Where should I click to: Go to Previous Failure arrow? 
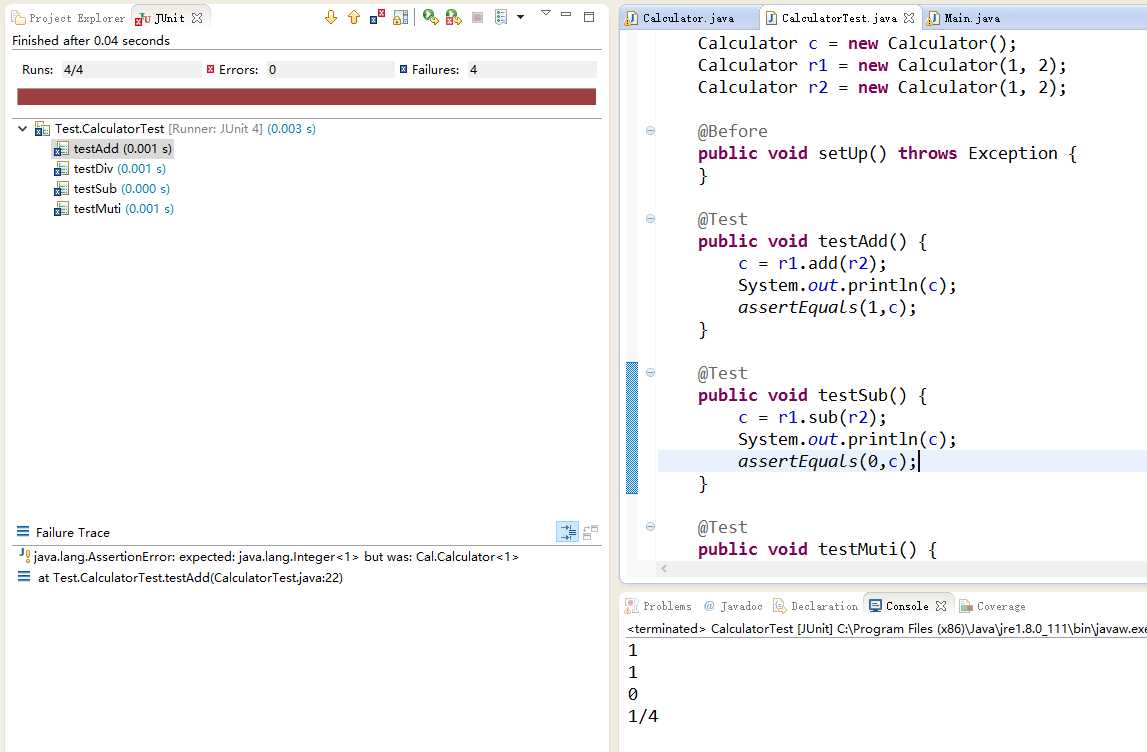pos(354,18)
